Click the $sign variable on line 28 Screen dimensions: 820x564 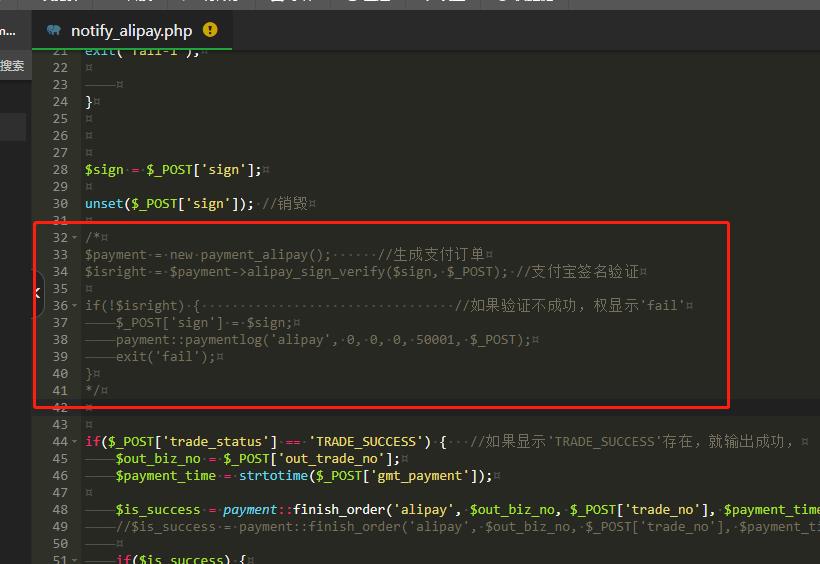coord(104,169)
